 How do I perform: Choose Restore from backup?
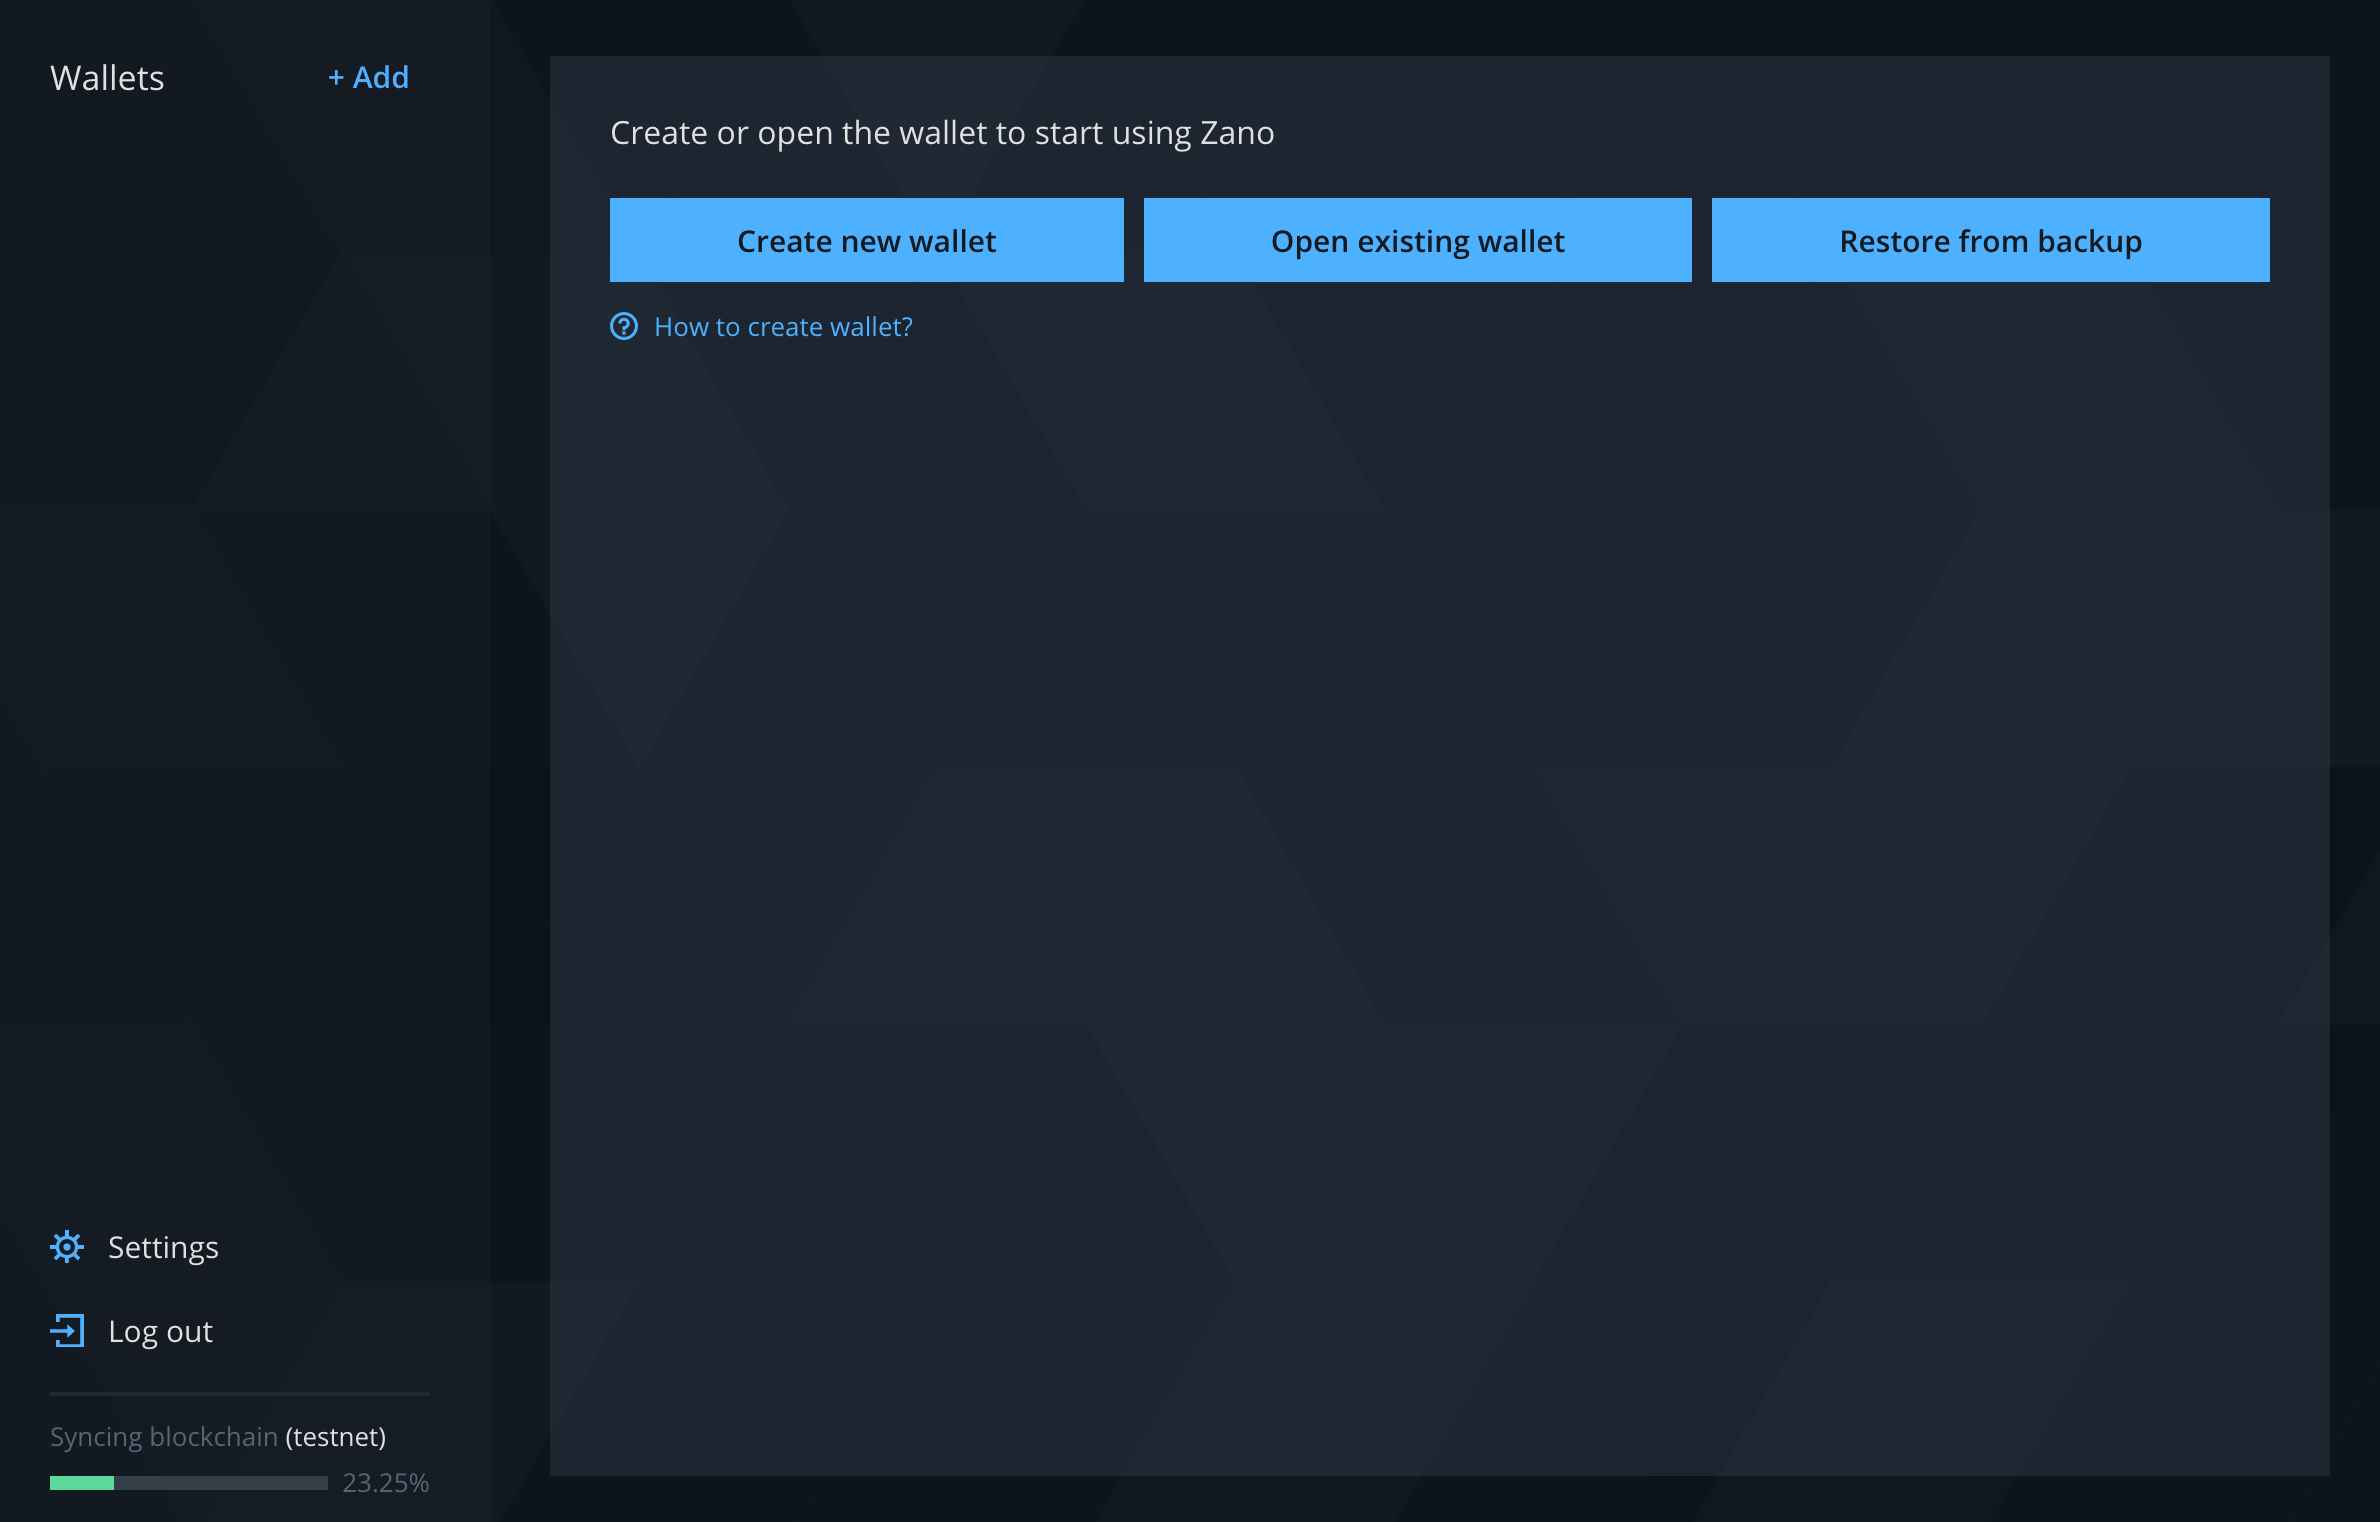click(x=1990, y=240)
